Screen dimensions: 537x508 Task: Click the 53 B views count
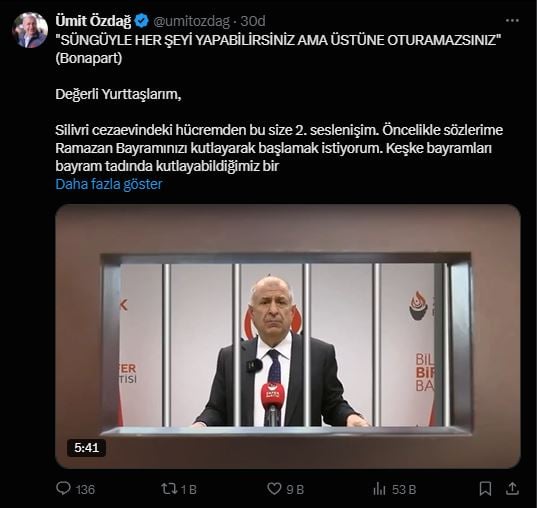click(x=404, y=489)
